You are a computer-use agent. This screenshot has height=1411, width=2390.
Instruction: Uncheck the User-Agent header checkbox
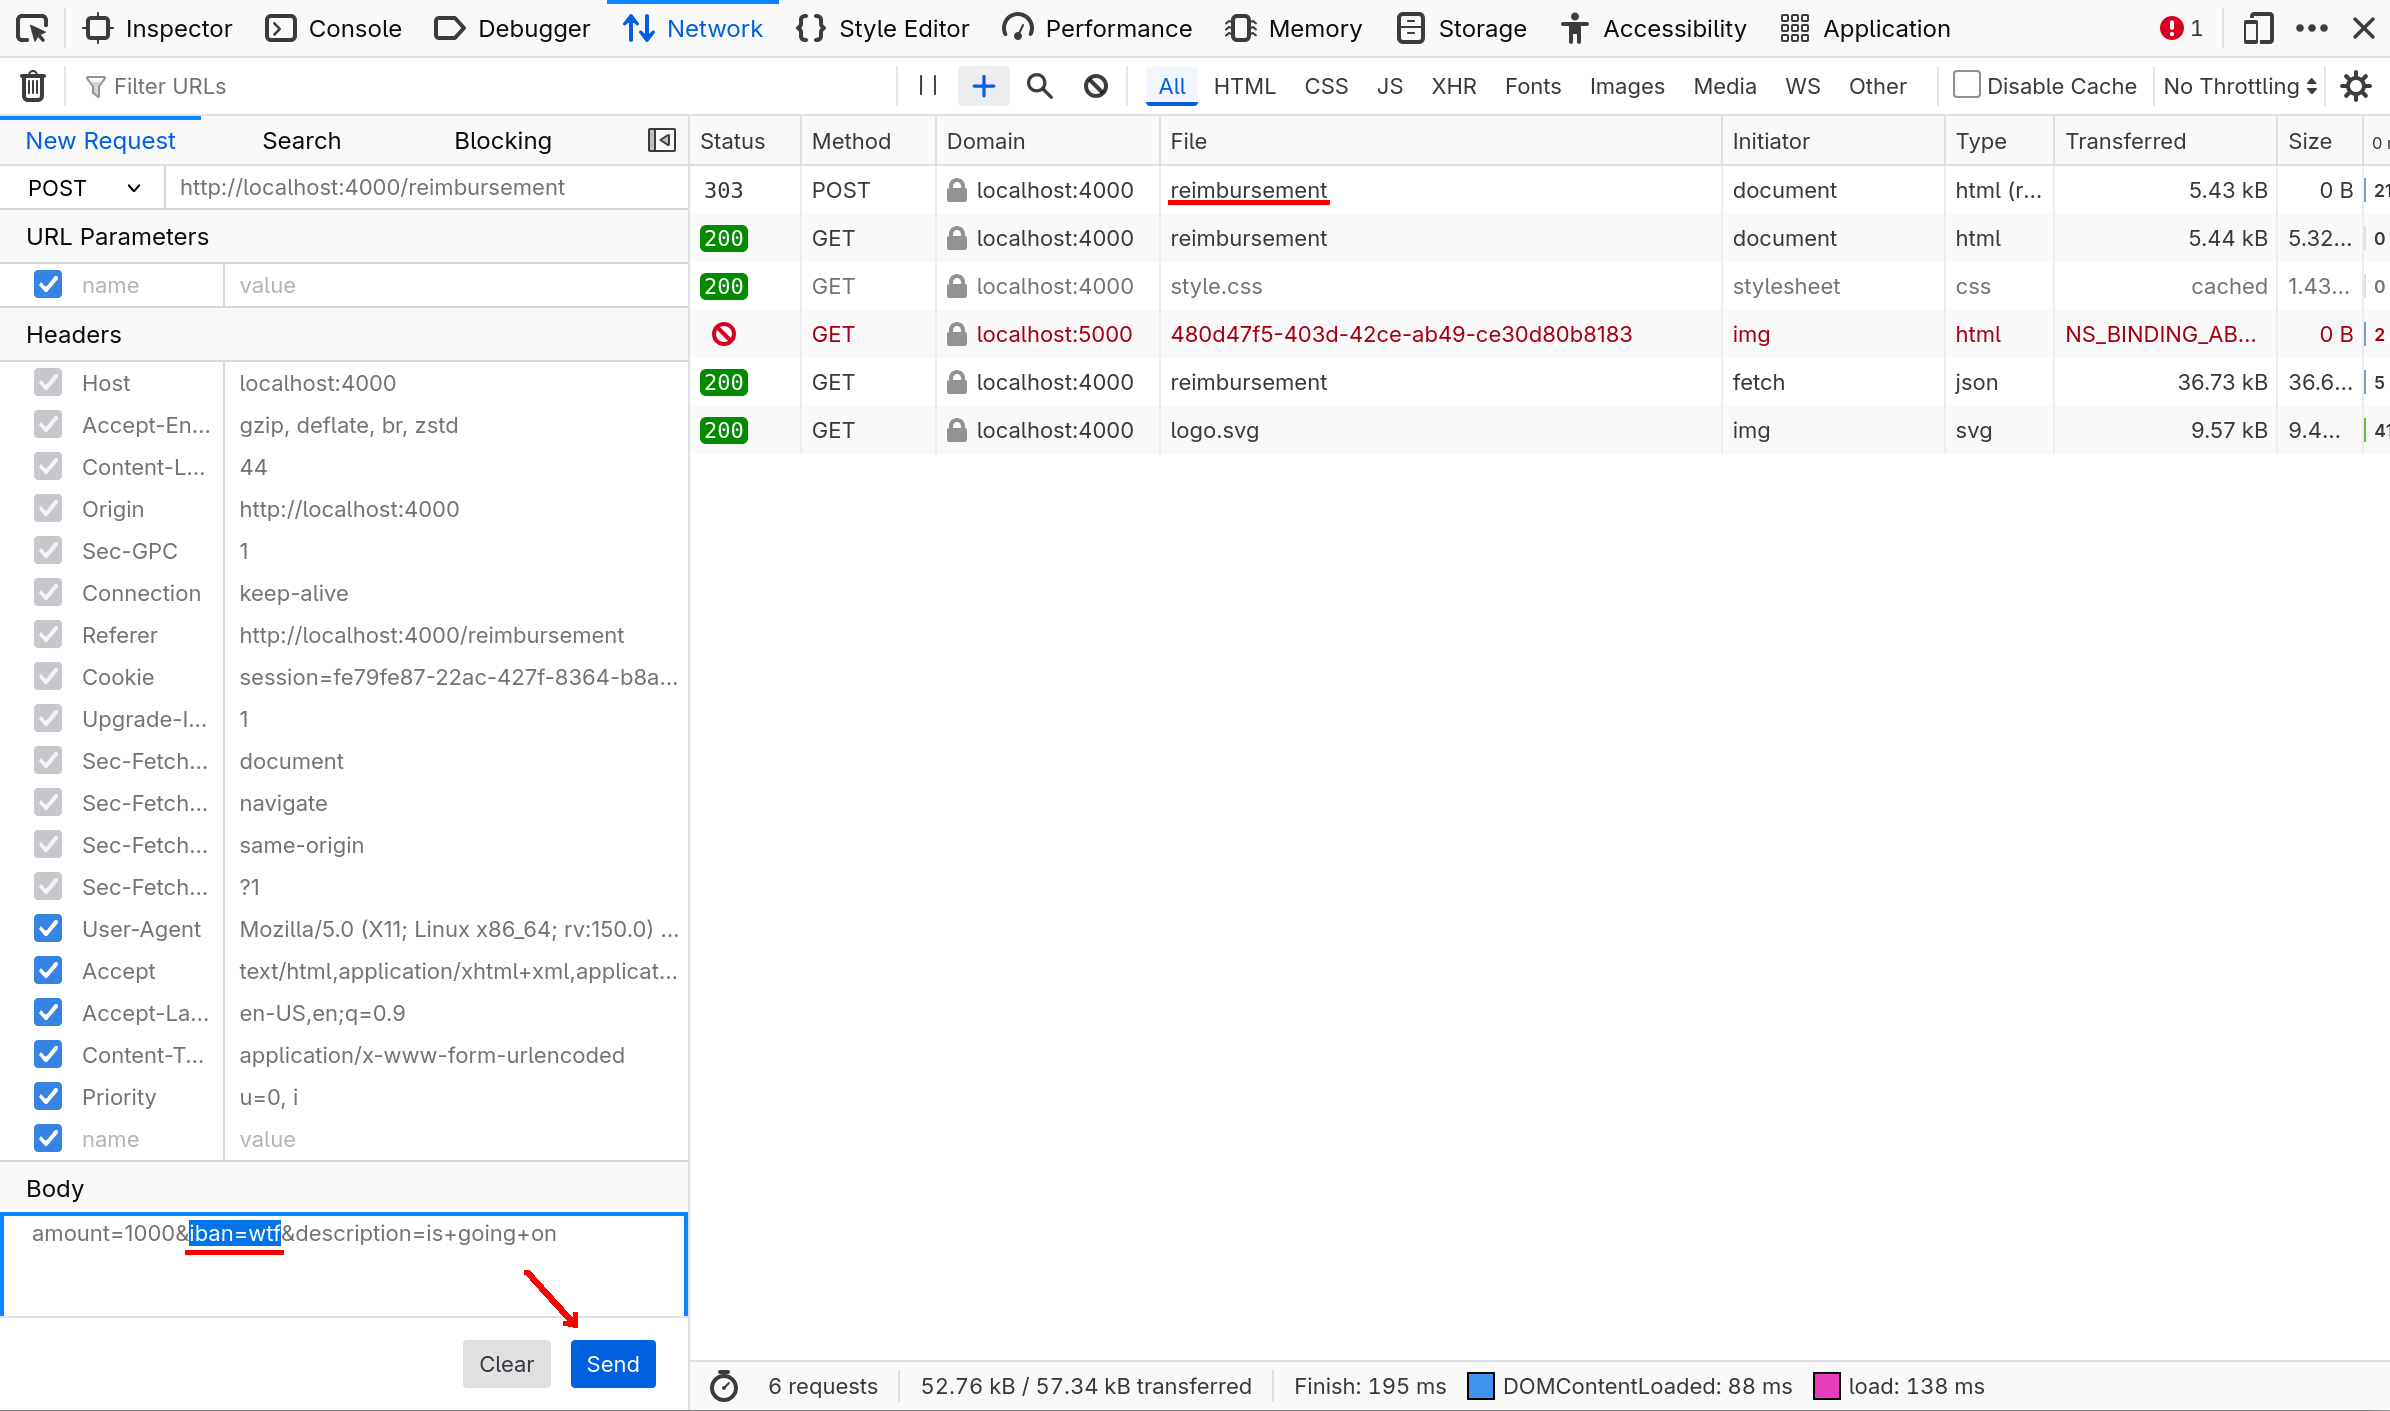[x=48, y=929]
